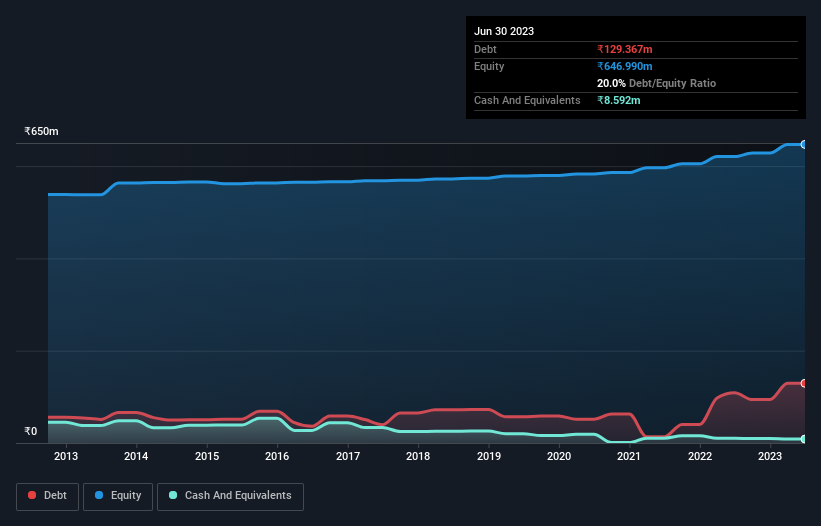
Task: Select the 2017 x-axis label
Action: tap(348, 456)
